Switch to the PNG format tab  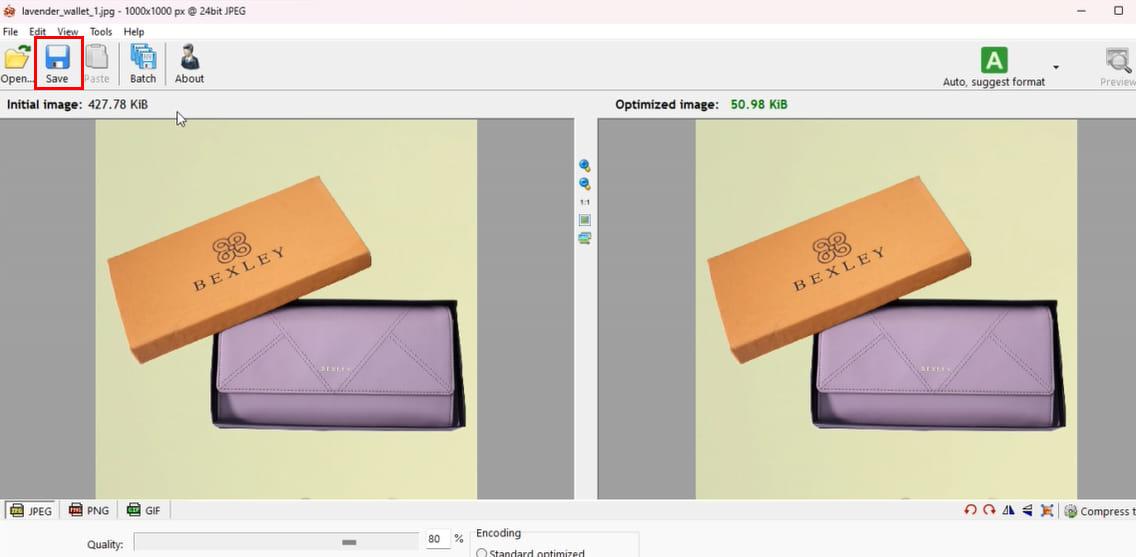[x=89, y=511]
